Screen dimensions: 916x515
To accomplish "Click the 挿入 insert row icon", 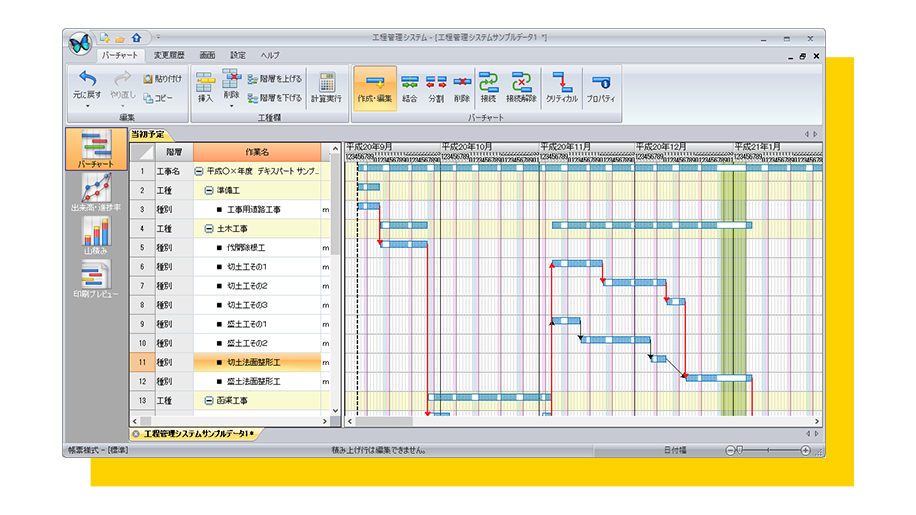I will pyautogui.click(x=205, y=85).
